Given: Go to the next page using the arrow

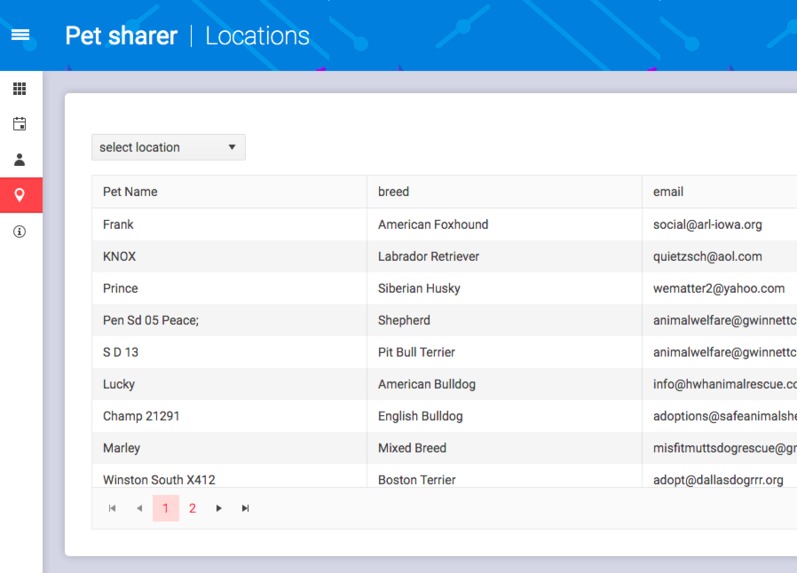Looking at the screenshot, I should [x=219, y=508].
